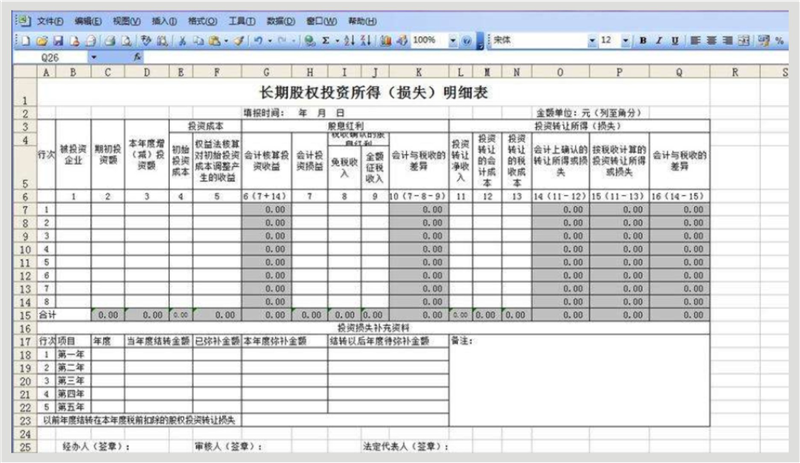Open the 插入(I) menu
This screenshot has height=463, width=800.
pos(164,21)
